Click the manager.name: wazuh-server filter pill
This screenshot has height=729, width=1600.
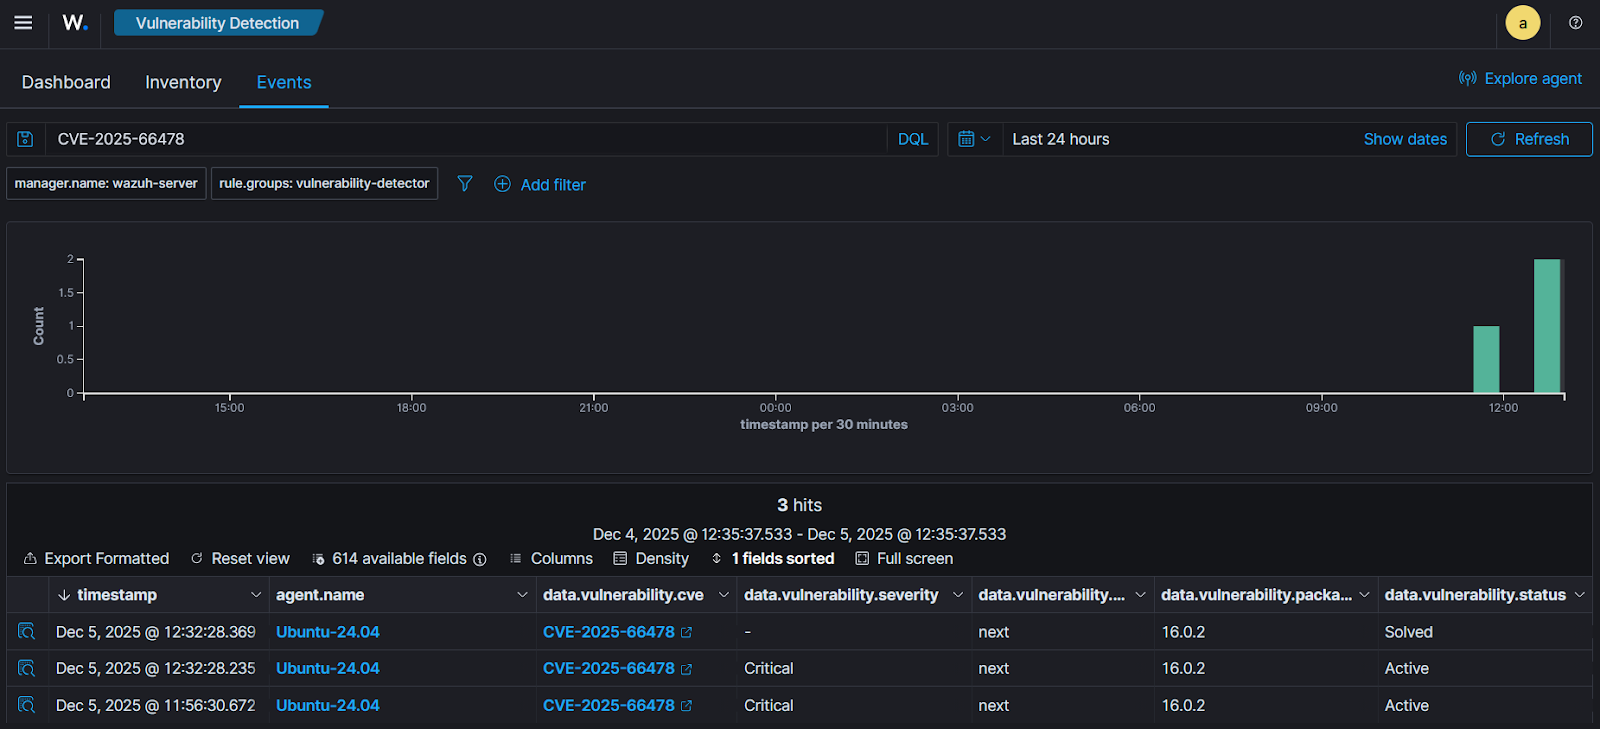click(x=106, y=183)
